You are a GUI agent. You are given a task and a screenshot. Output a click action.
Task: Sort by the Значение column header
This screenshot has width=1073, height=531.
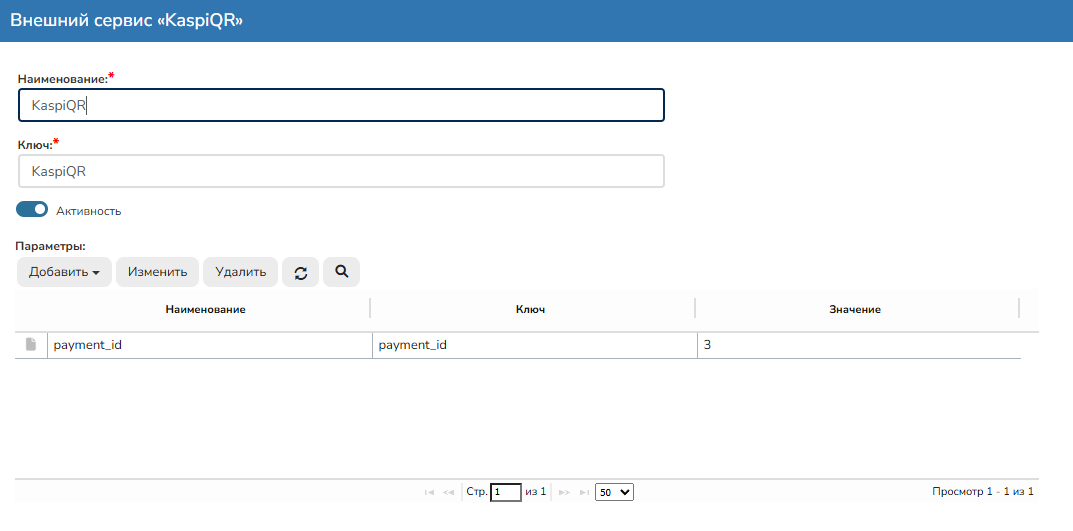(854, 310)
